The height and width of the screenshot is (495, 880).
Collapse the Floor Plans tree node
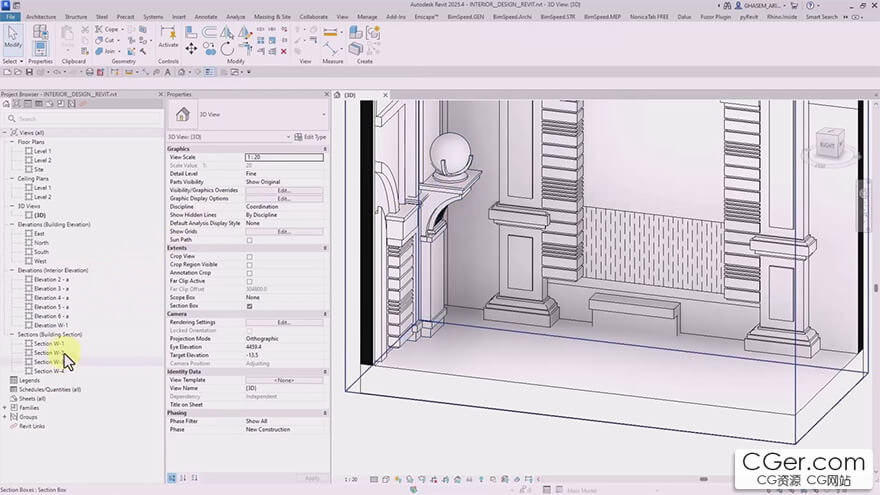[13, 142]
